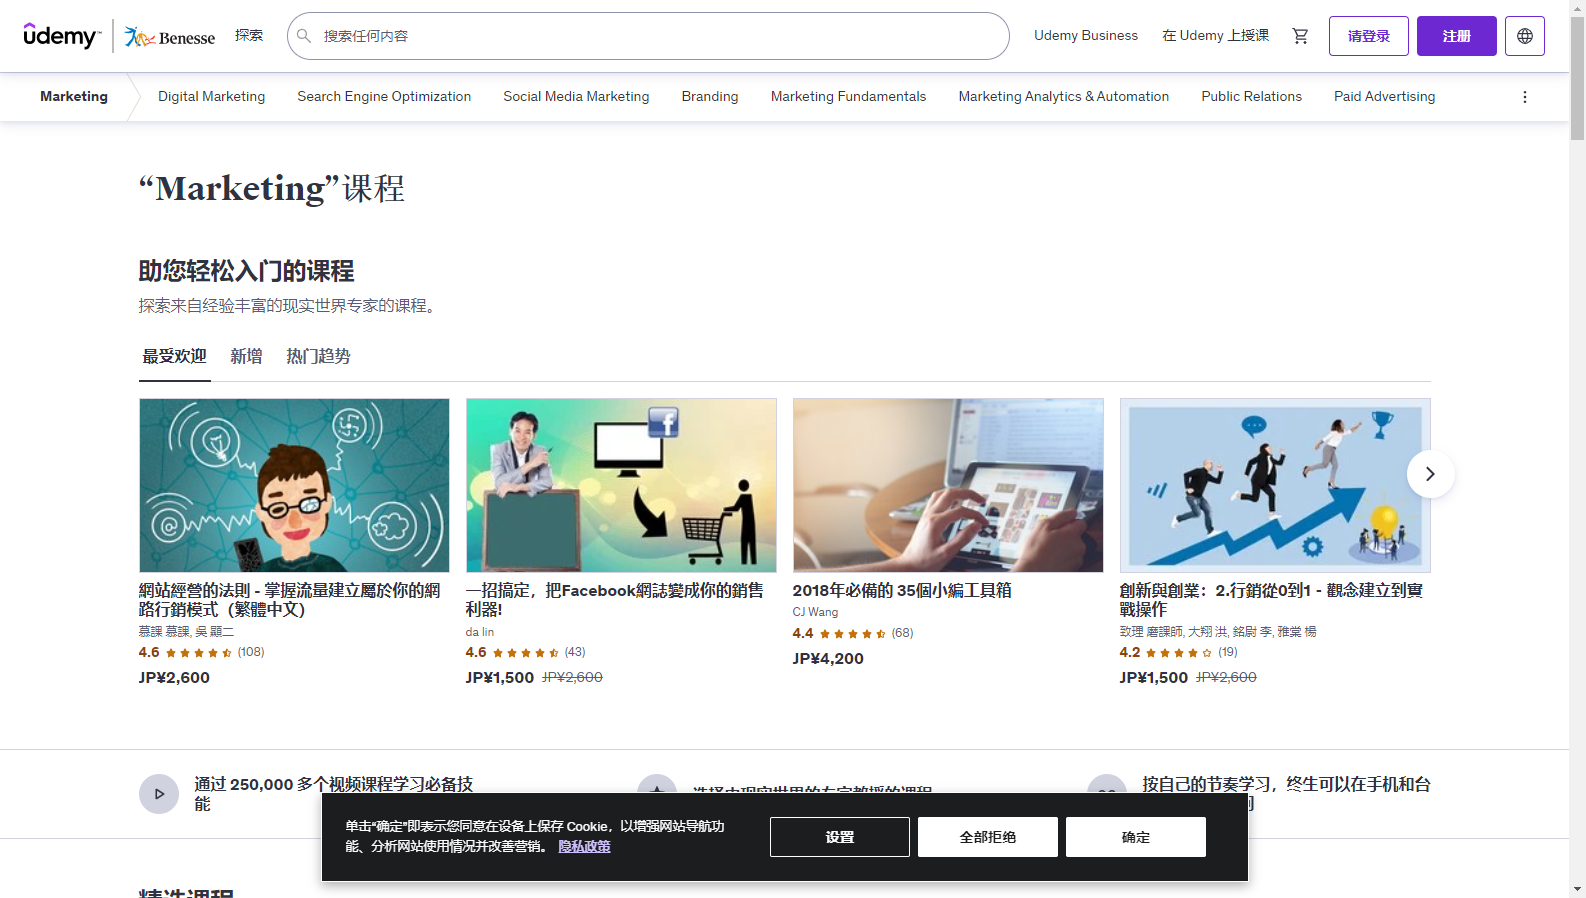
Task: Open the 探索 explore menu
Action: tap(249, 36)
